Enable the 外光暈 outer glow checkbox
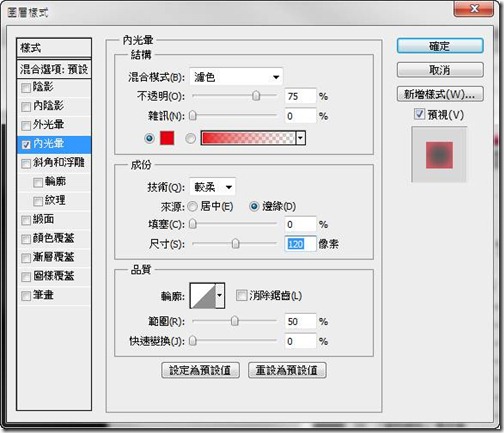Image resolution: width=504 pixels, height=433 pixels. pyautogui.click(x=26, y=126)
